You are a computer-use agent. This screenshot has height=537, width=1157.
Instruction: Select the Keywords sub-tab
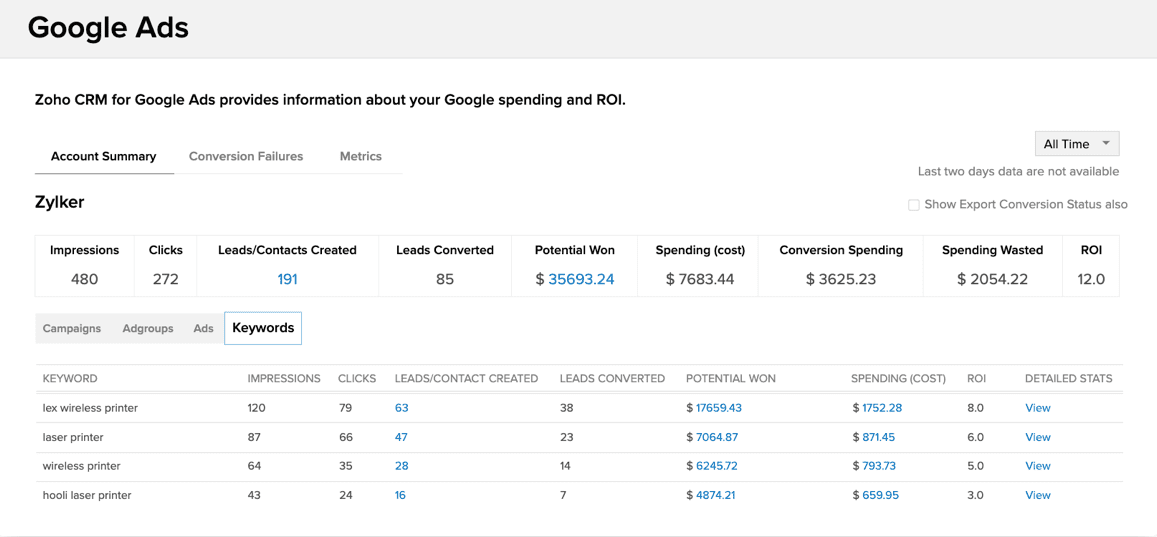[x=263, y=328]
